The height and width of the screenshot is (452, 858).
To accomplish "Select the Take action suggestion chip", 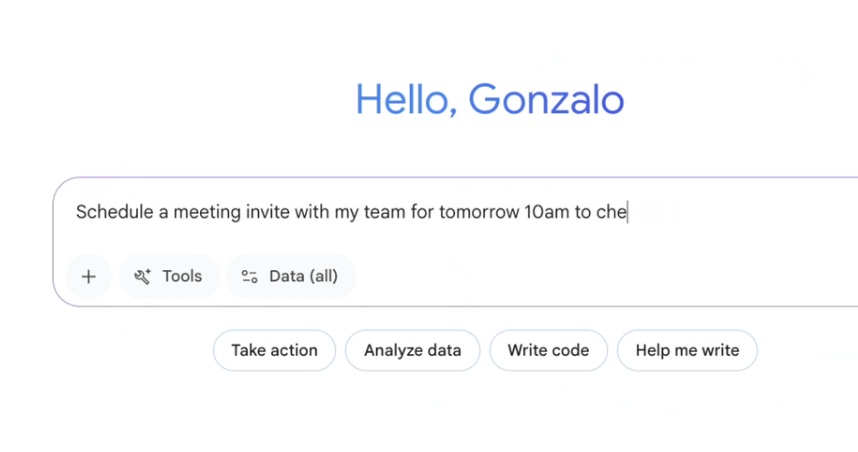I will (274, 350).
